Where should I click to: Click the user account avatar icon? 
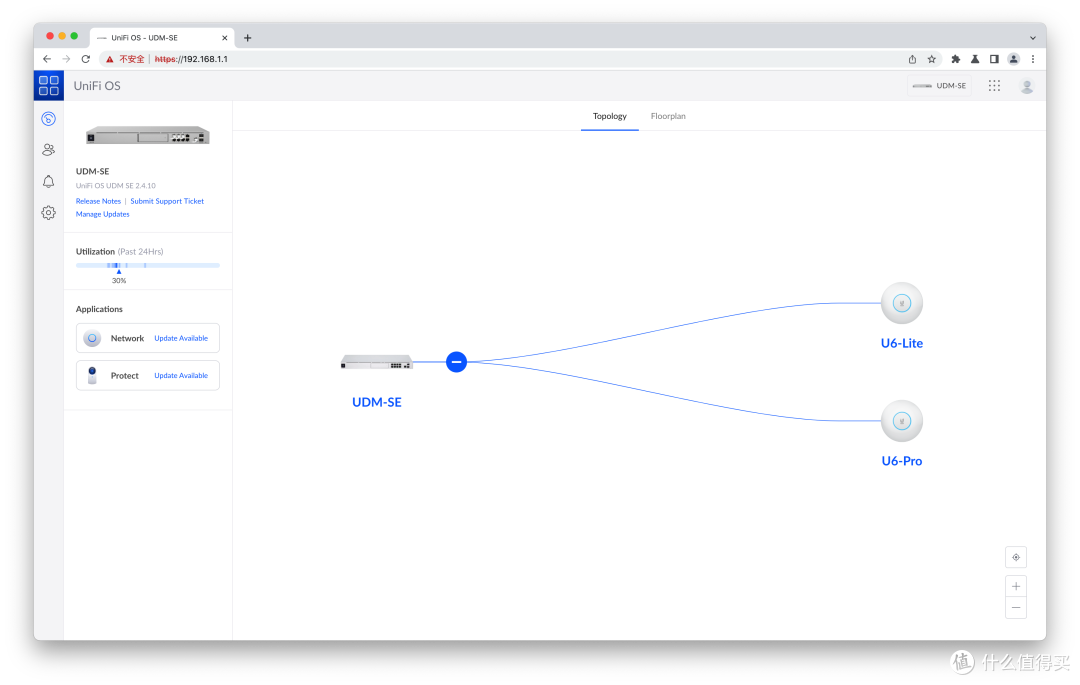(1026, 86)
